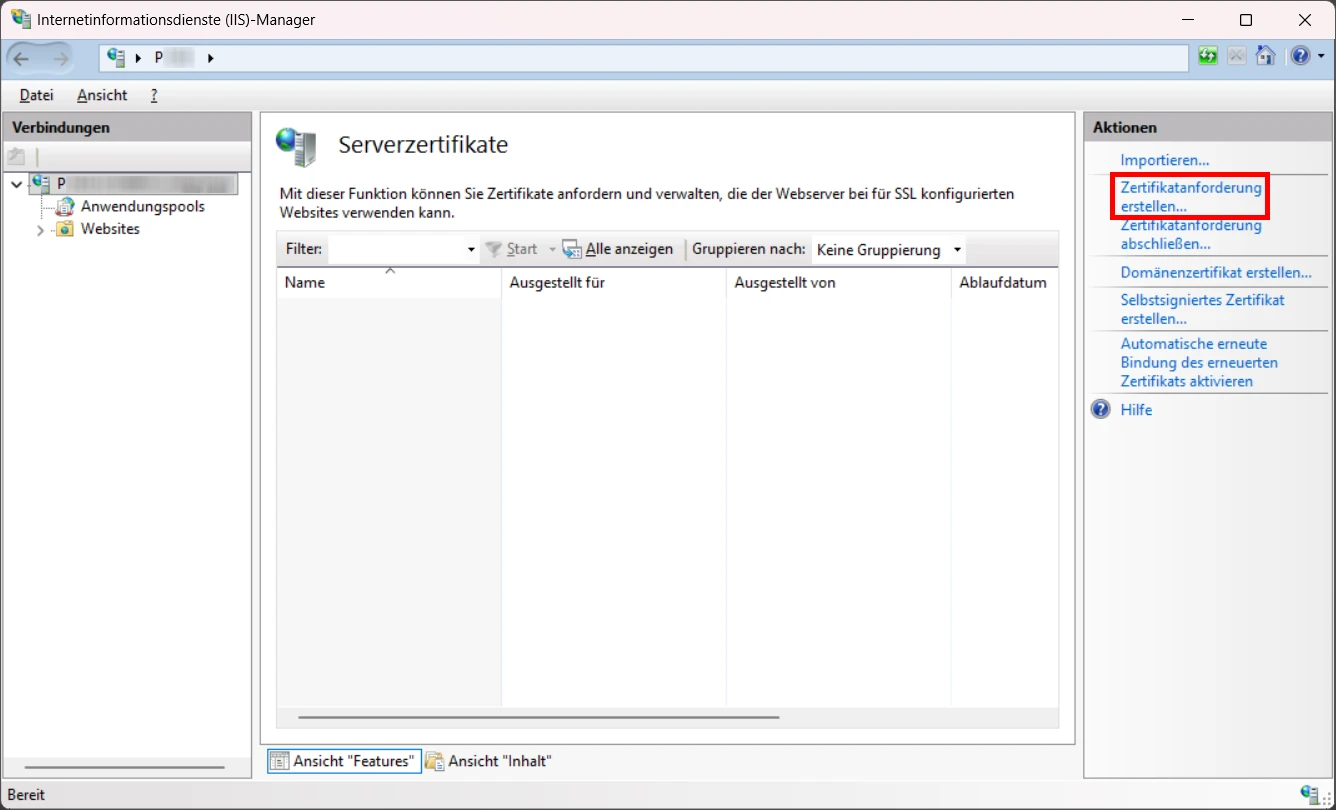This screenshot has height=810, width=1336.
Task: Click the Hilfe icon in Aktionen panel
Action: coord(1101,410)
